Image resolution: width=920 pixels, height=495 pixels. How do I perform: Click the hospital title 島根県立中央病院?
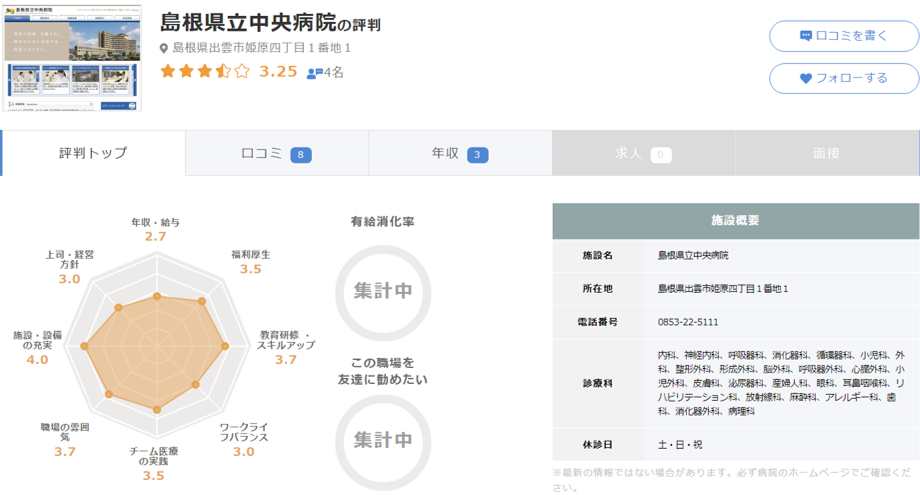(x=247, y=23)
